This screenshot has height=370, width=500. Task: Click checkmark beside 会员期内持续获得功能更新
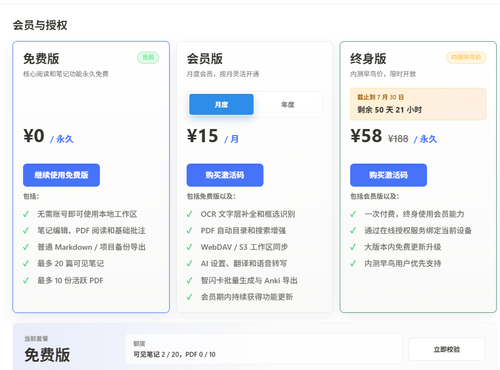pyautogui.click(x=189, y=297)
